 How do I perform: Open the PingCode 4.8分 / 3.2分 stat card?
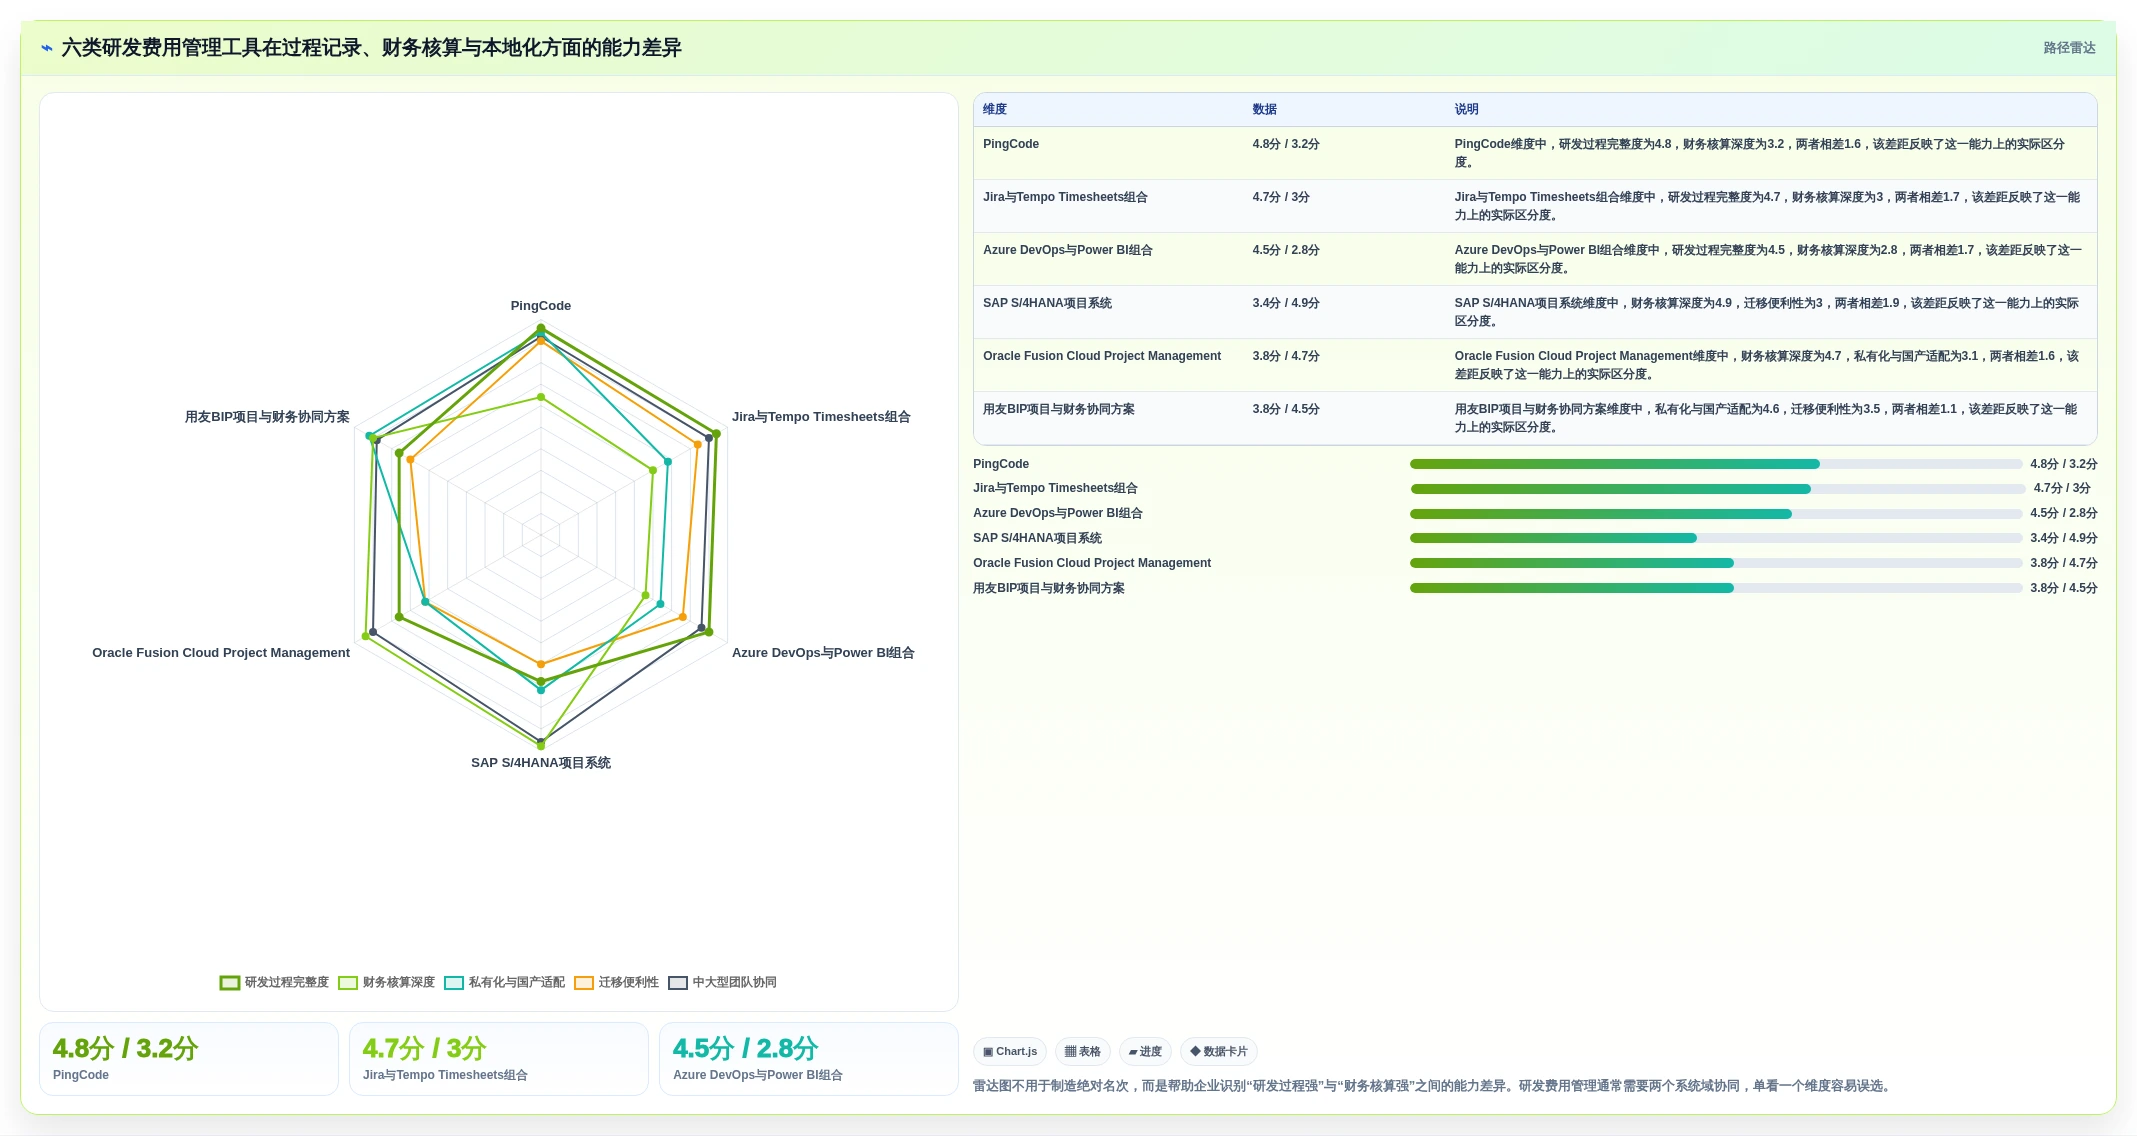coord(189,1060)
